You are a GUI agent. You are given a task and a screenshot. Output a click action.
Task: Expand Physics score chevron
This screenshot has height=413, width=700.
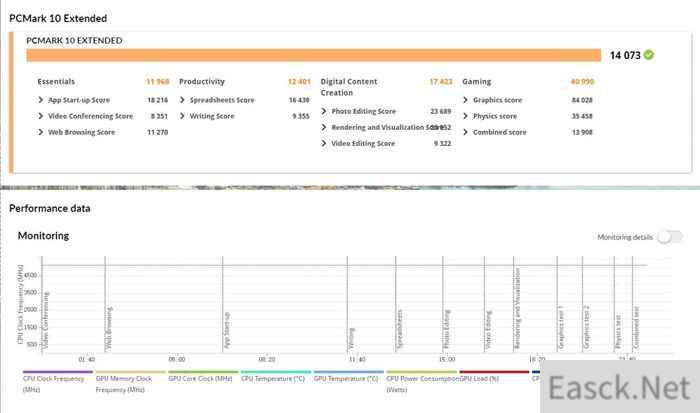tap(466, 116)
